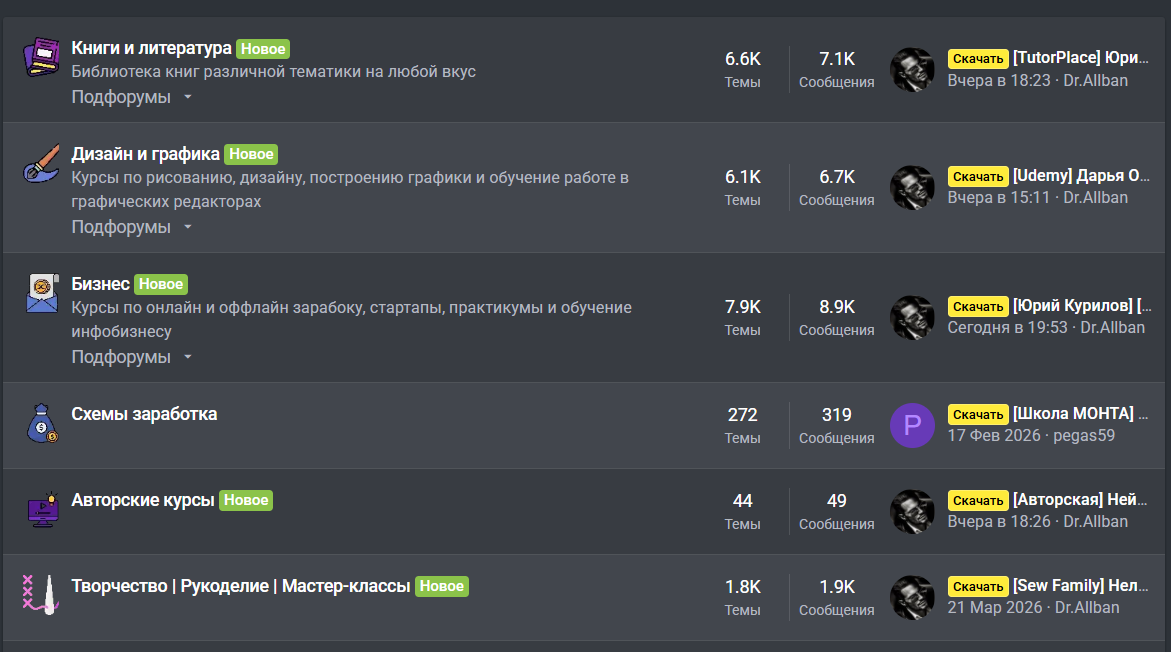Expand Подфорумы under Бизнес
Screen dimensions: 1171x652
point(131,357)
